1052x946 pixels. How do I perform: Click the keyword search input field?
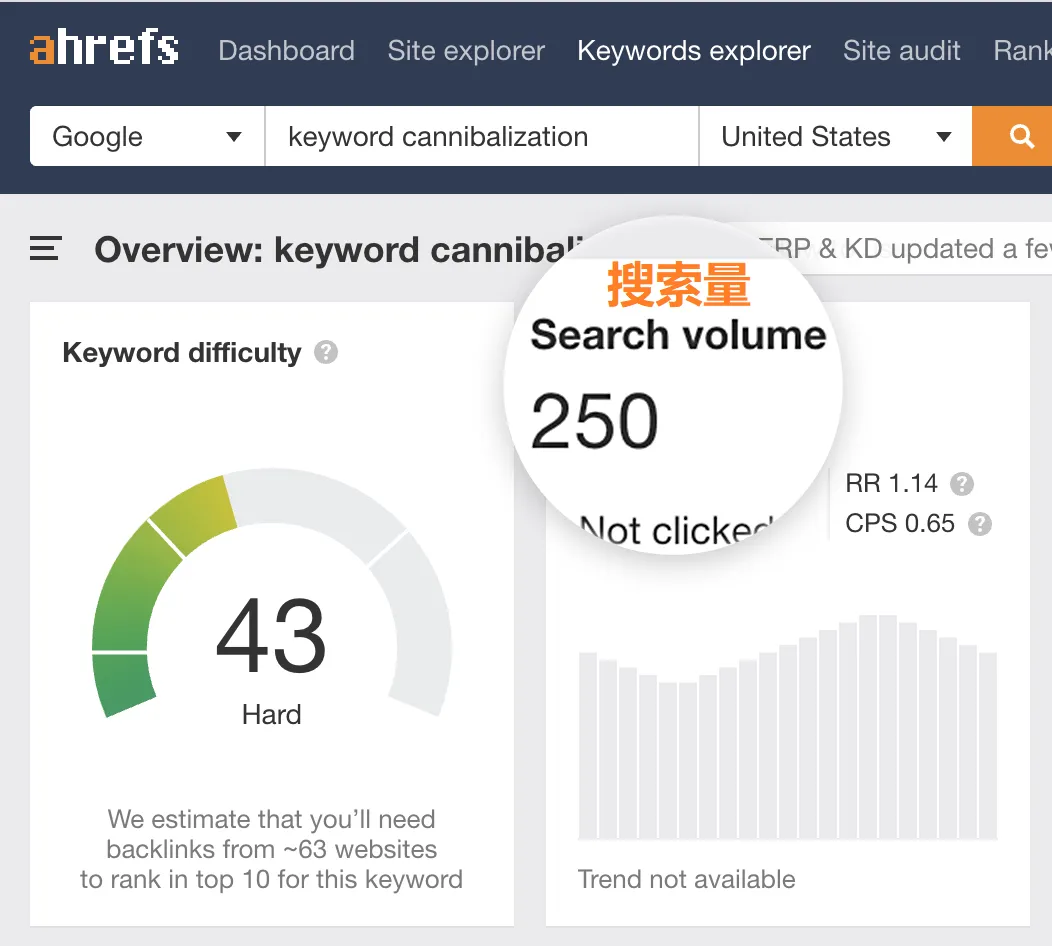(x=480, y=137)
